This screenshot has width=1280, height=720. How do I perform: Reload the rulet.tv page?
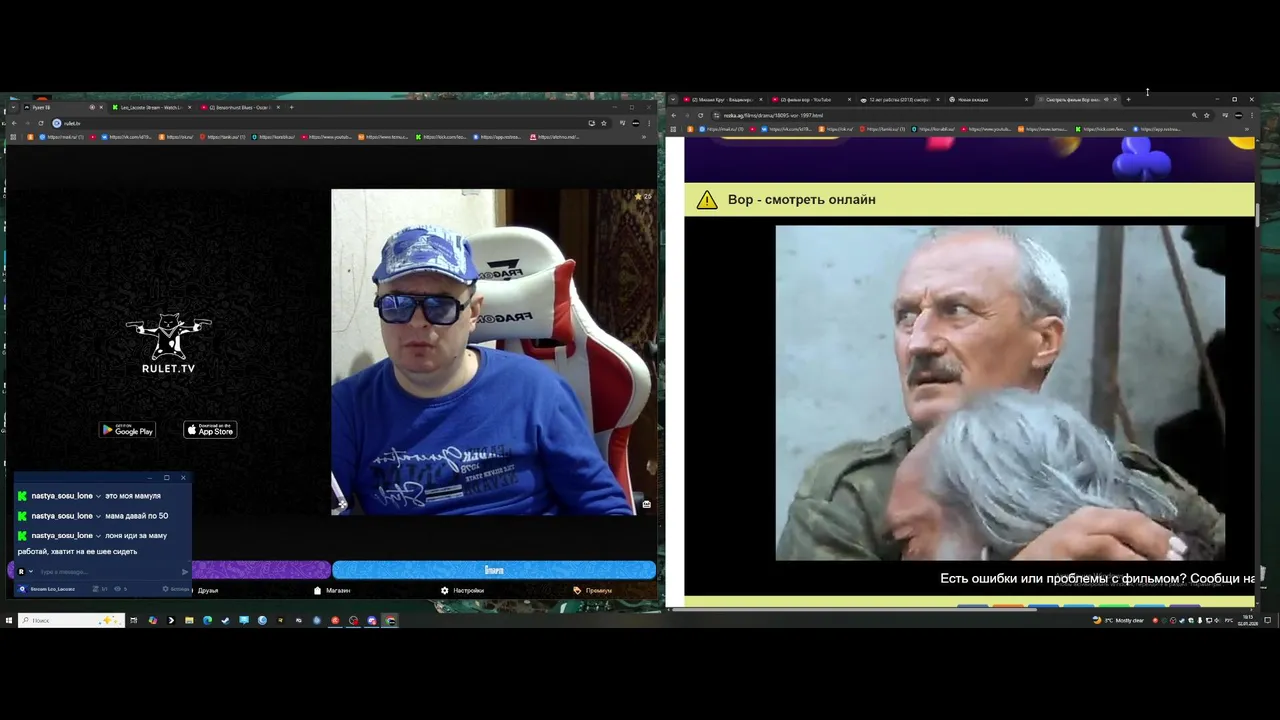(41, 123)
